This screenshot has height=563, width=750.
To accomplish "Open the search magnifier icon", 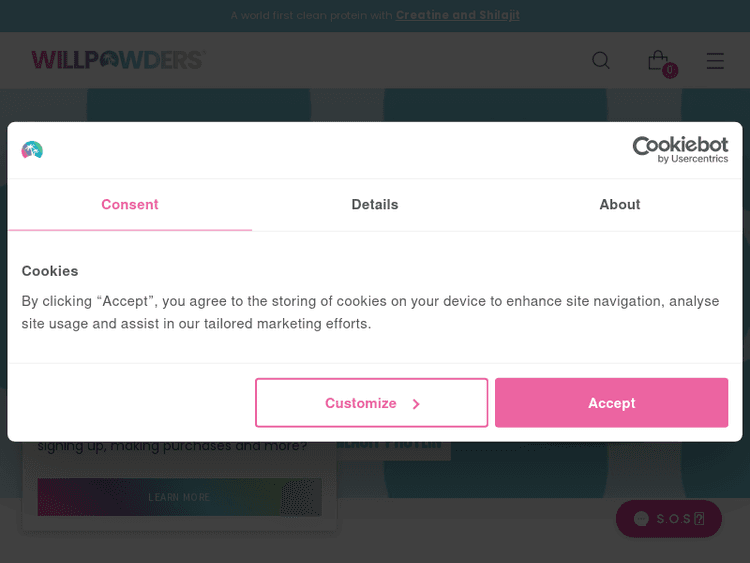I will point(600,60).
